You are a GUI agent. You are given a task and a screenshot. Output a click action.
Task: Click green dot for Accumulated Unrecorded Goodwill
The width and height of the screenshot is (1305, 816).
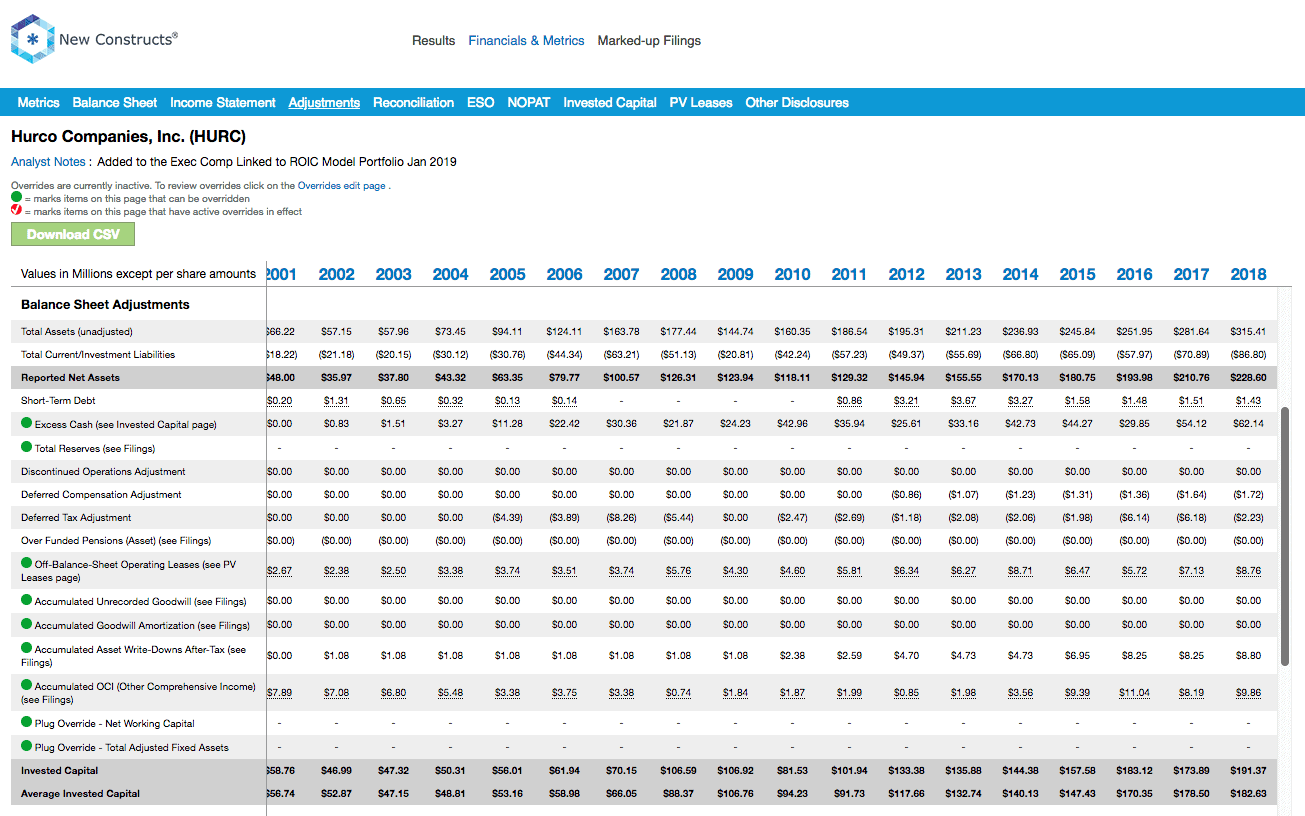click(x=27, y=600)
